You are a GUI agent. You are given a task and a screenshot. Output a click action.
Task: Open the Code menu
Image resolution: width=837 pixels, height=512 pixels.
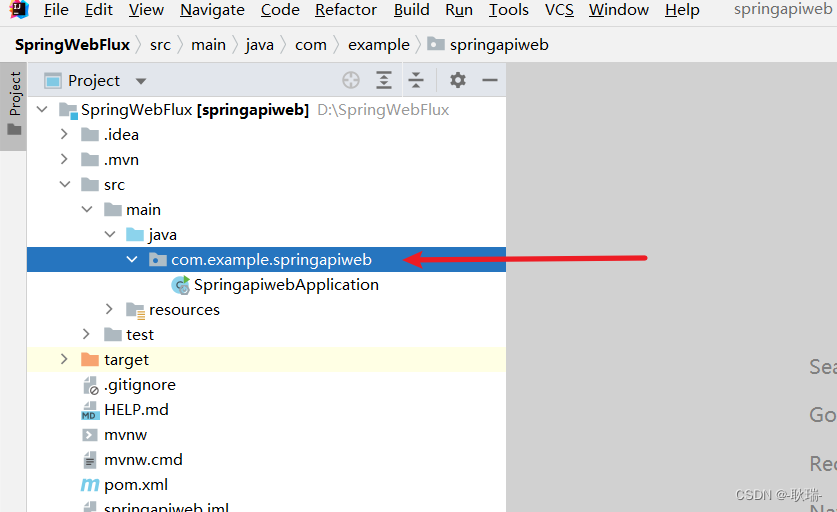tap(280, 10)
